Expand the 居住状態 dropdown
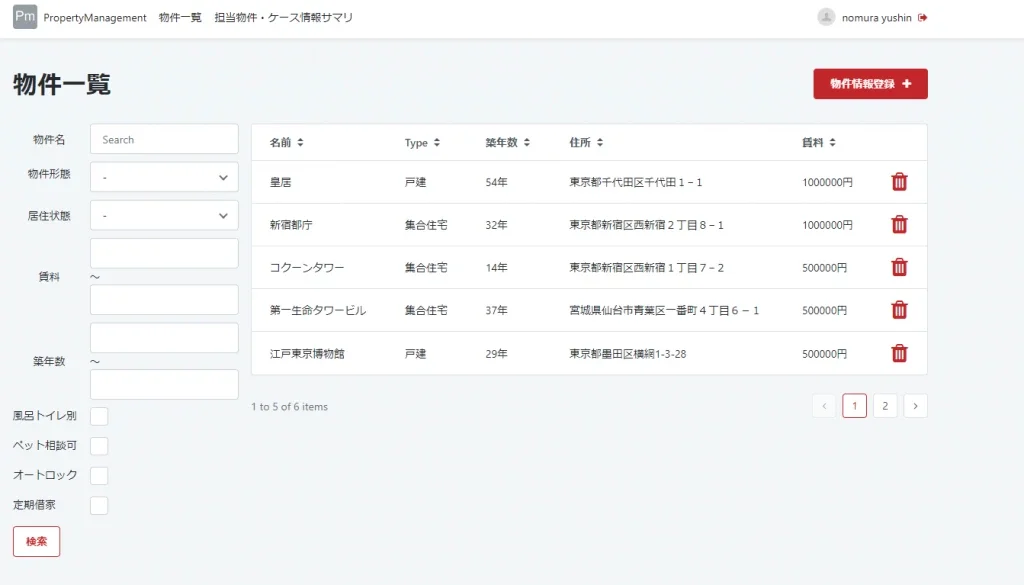 (x=164, y=215)
